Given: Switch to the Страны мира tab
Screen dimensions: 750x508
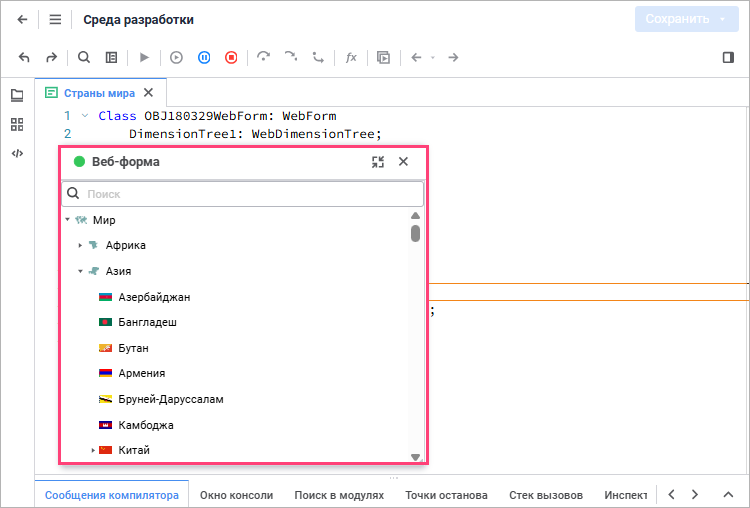Looking at the screenshot, I should point(99,93).
